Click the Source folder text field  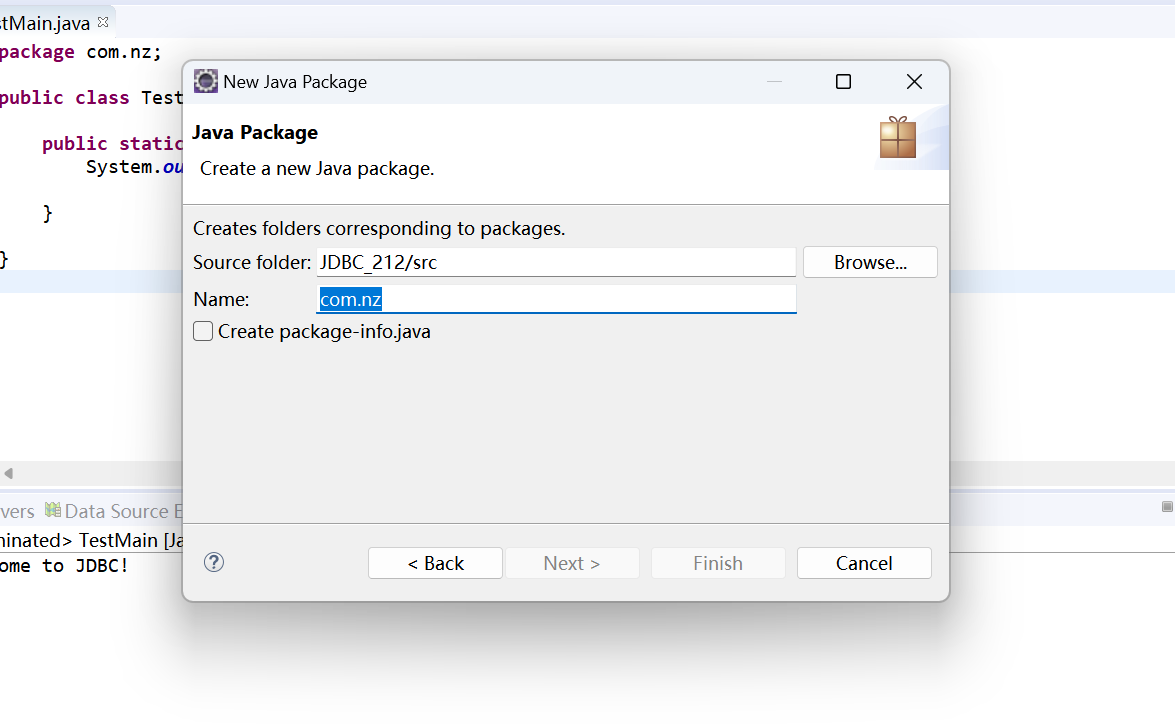(556, 263)
